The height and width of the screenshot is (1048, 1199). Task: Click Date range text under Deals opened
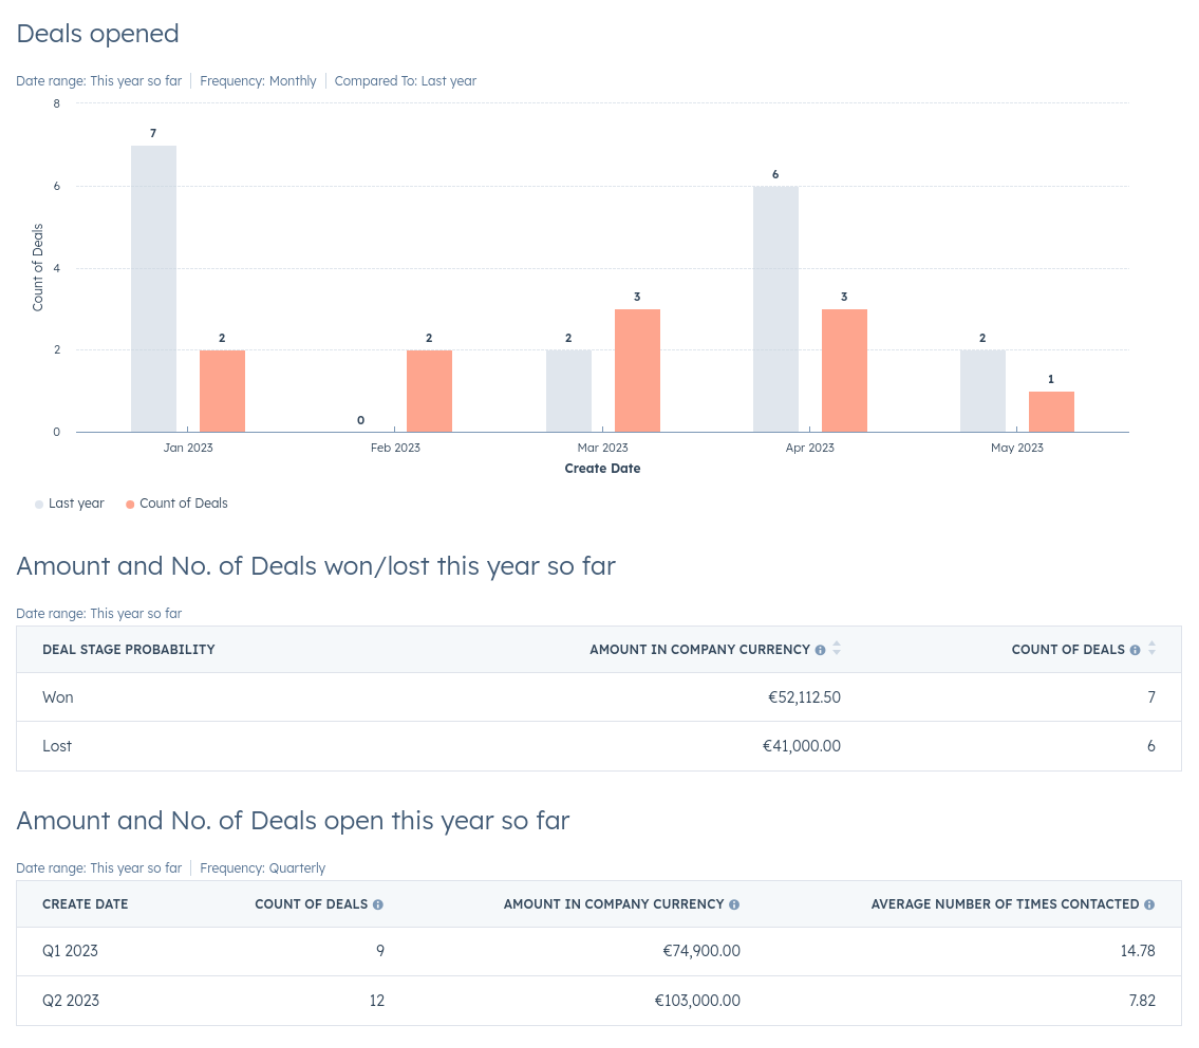point(99,81)
